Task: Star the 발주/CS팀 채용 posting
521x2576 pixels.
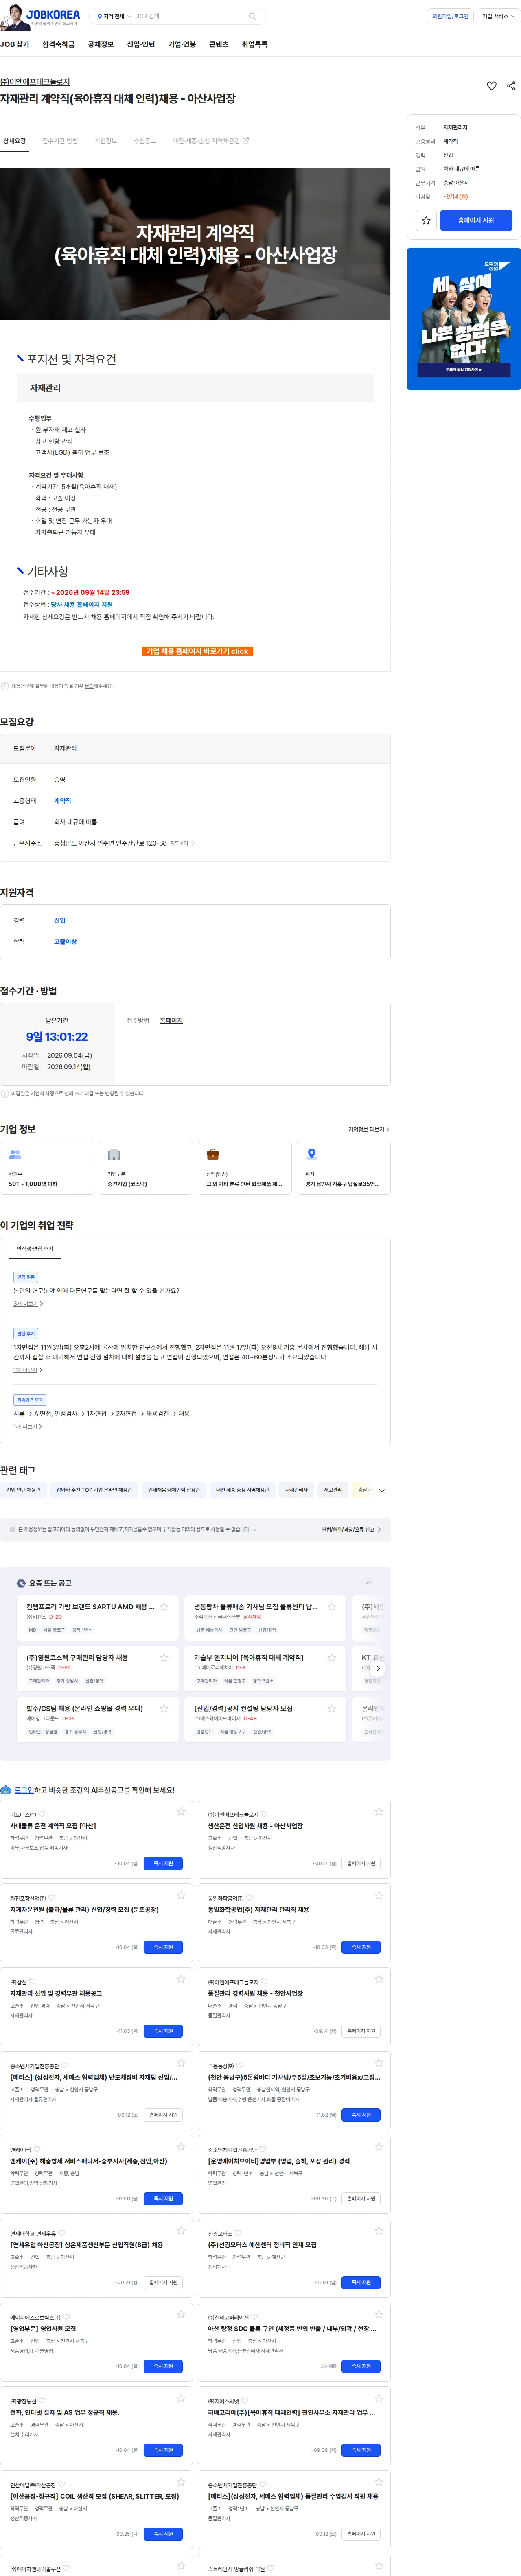Action: (164, 1708)
